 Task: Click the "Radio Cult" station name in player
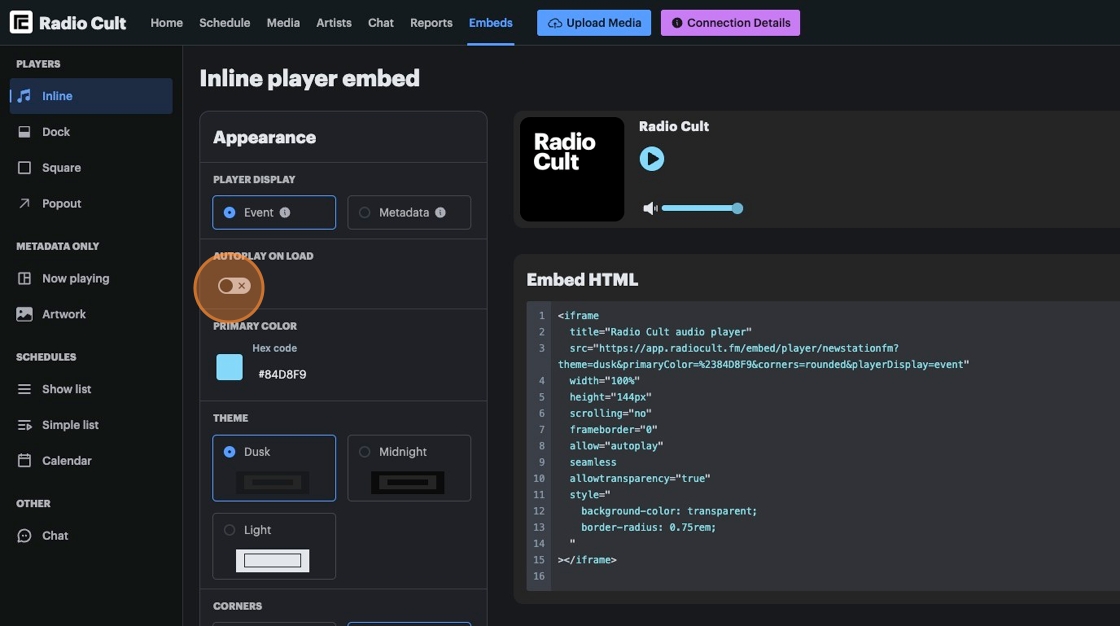(674, 126)
